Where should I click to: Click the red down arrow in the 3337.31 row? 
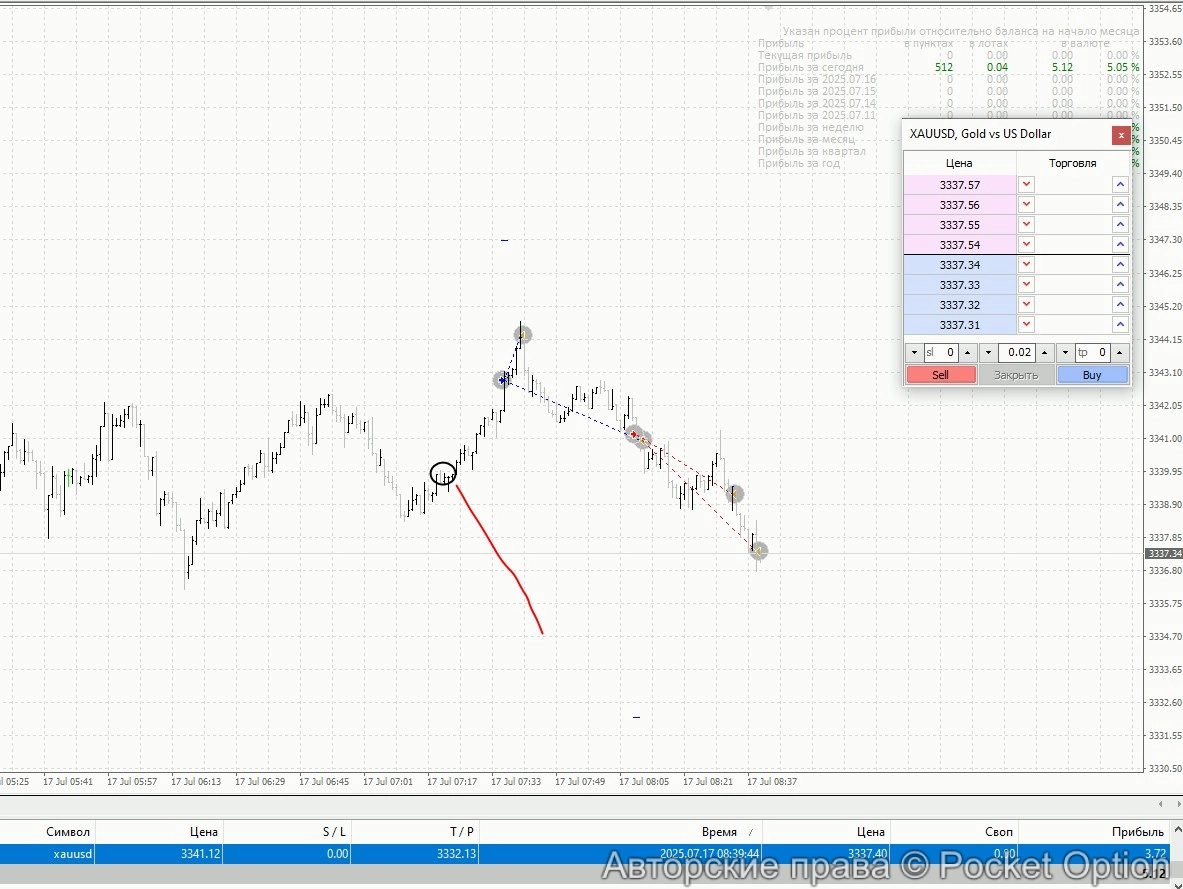[1026, 325]
